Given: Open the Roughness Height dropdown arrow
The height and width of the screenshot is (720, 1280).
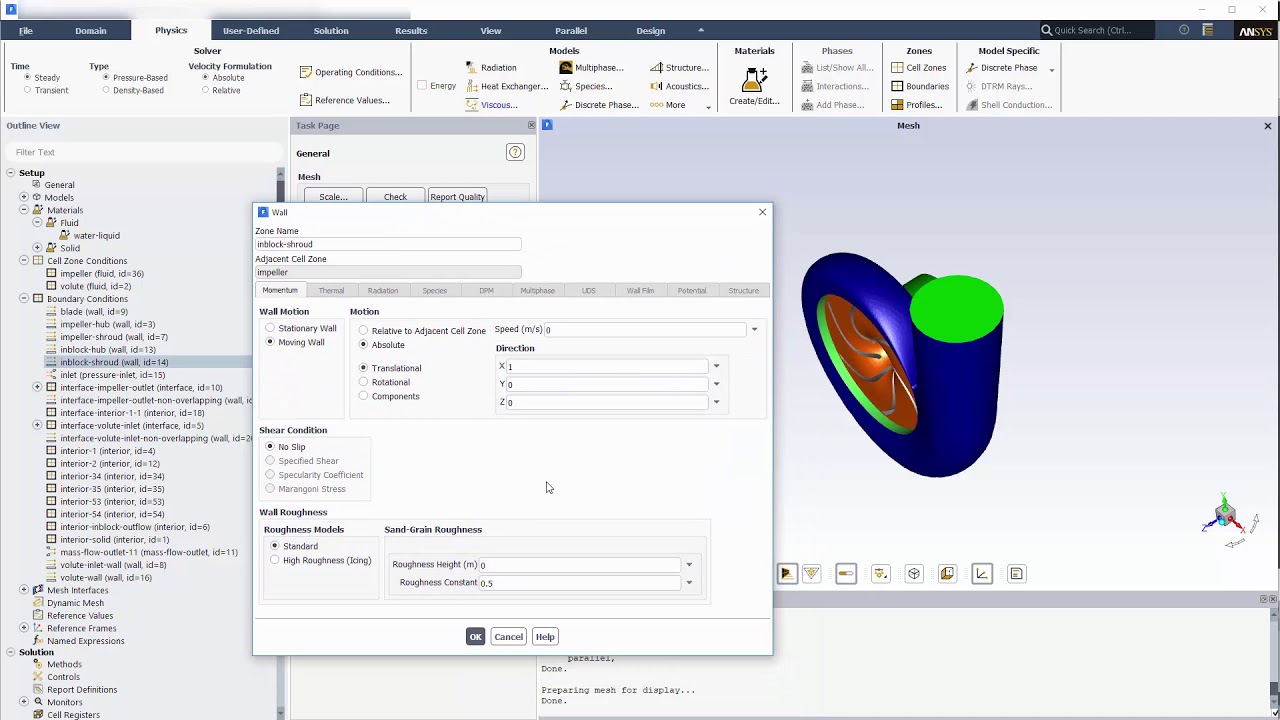Looking at the screenshot, I should [689, 565].
